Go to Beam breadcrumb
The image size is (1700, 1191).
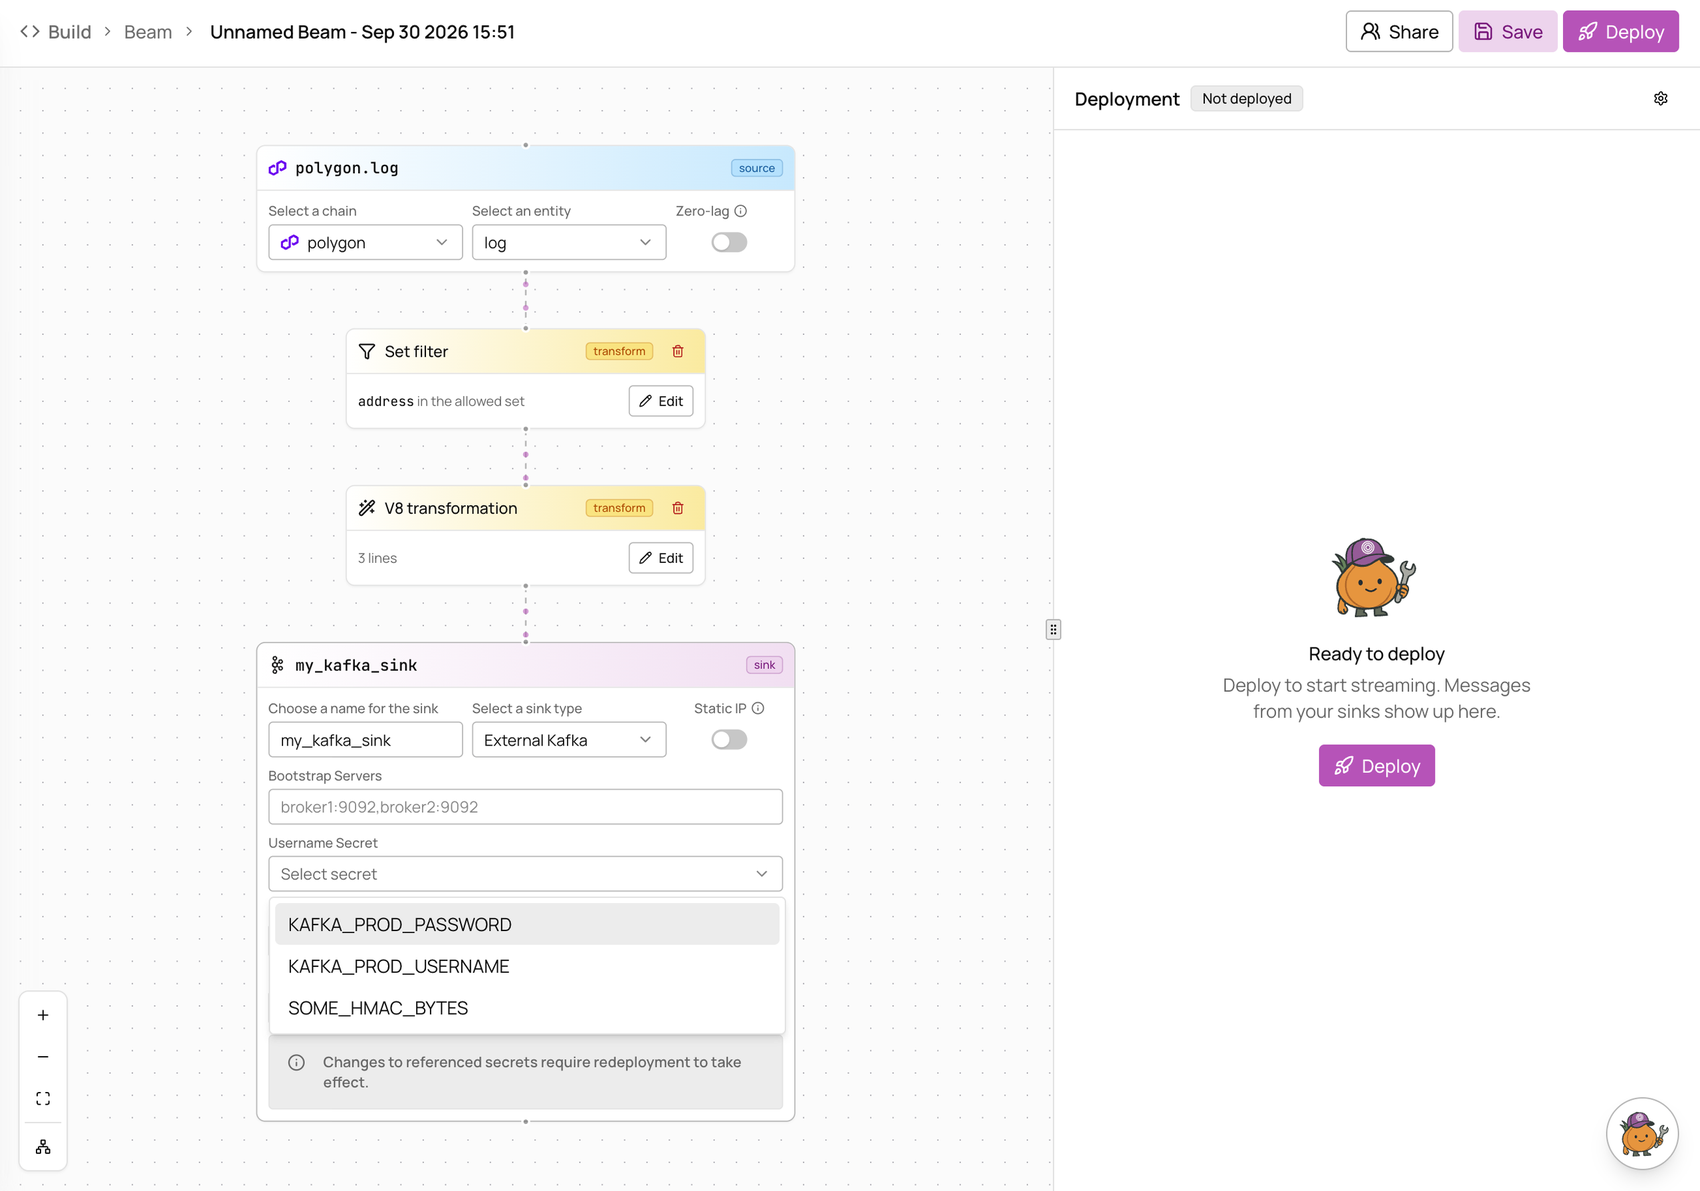click(x=148, y=32)
